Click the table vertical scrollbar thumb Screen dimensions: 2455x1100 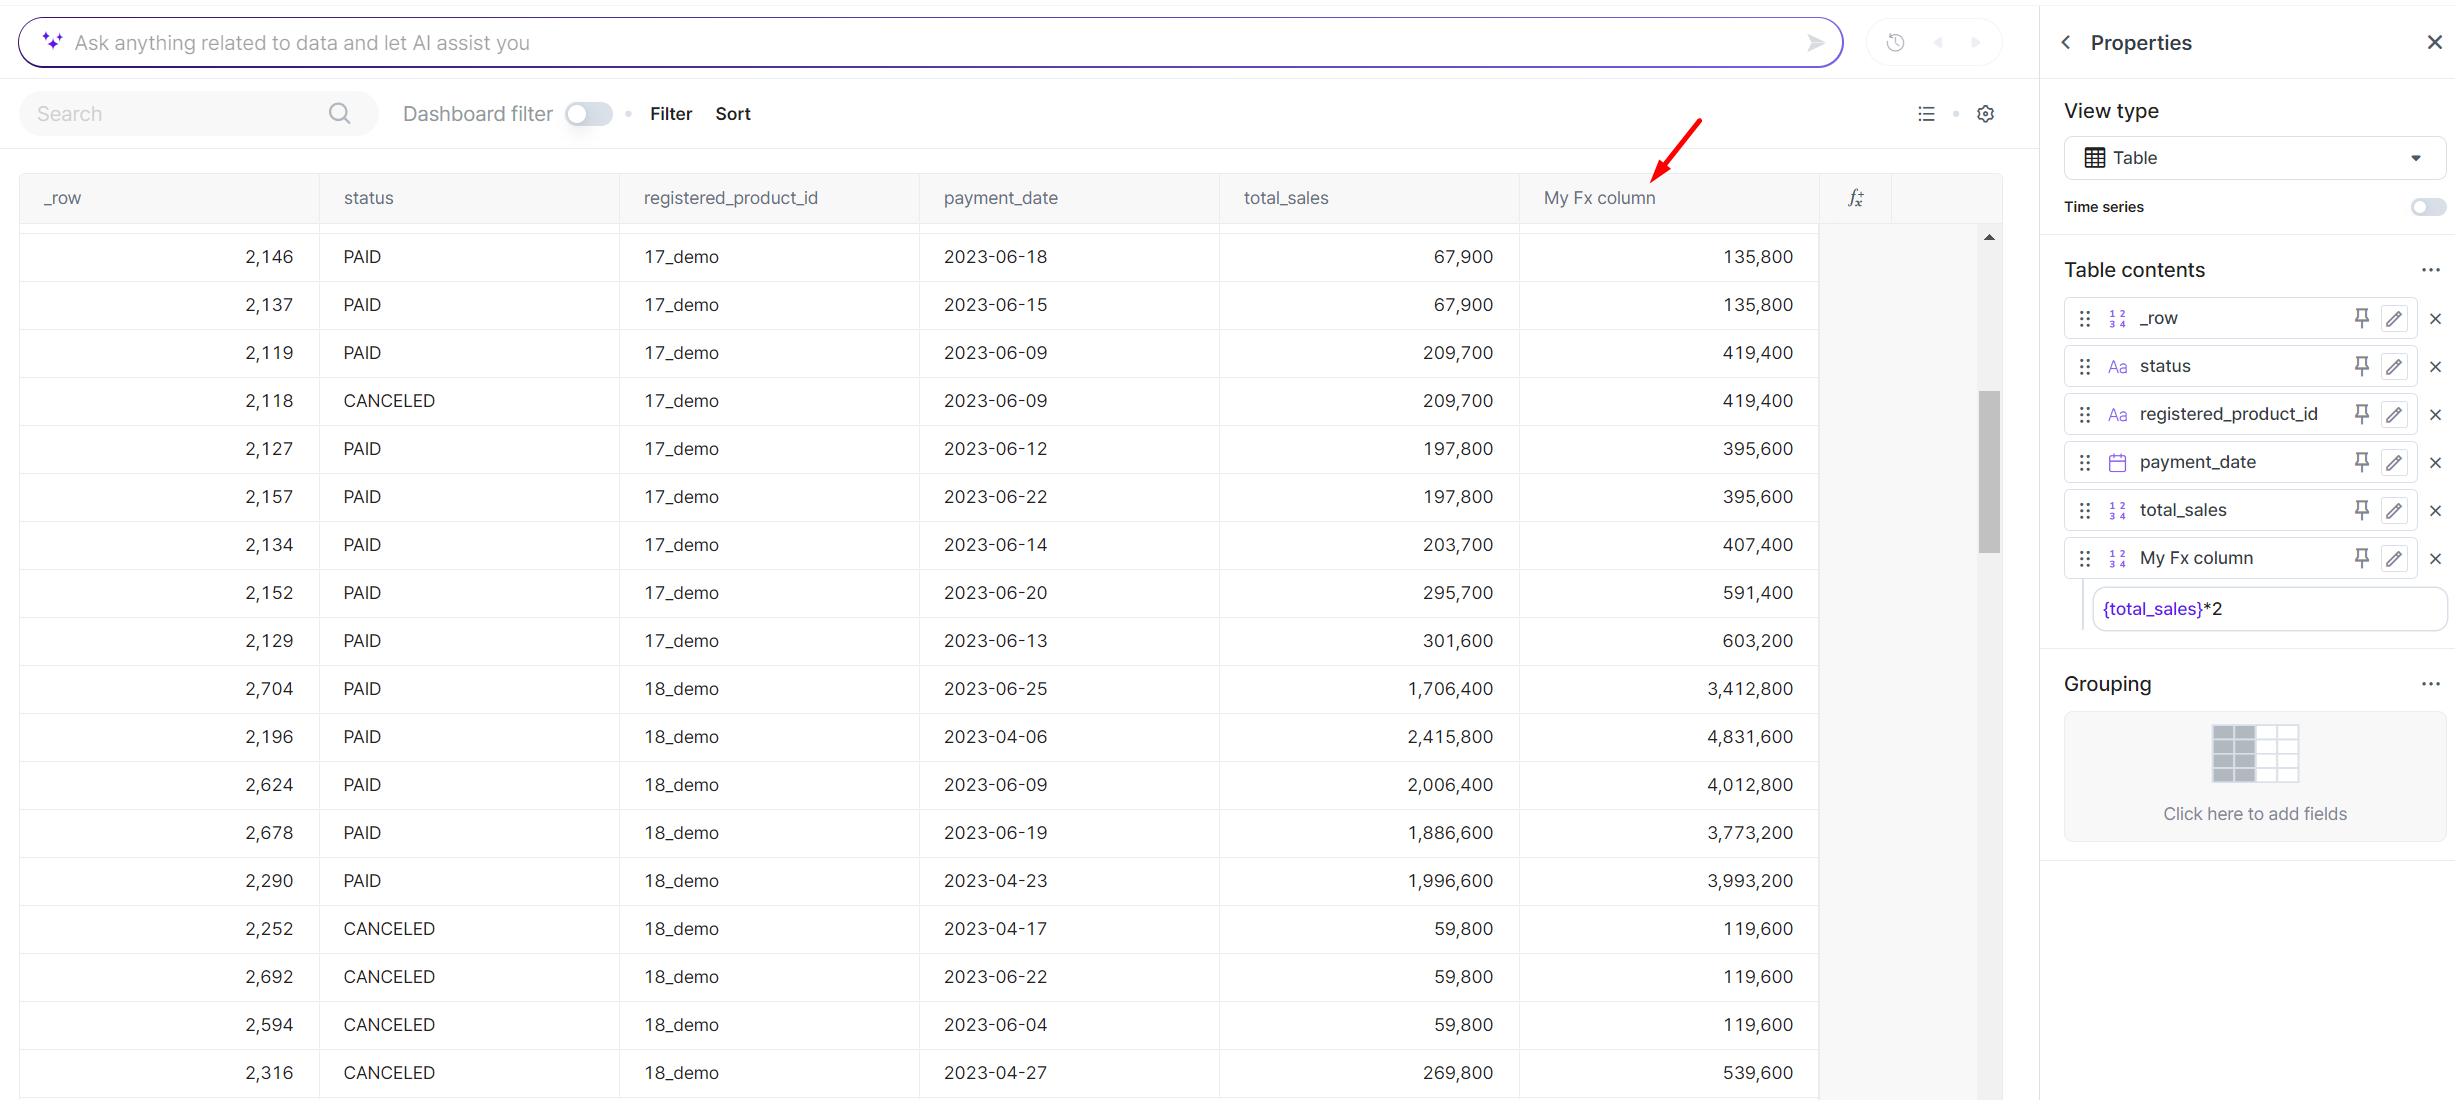[1988, 470]
